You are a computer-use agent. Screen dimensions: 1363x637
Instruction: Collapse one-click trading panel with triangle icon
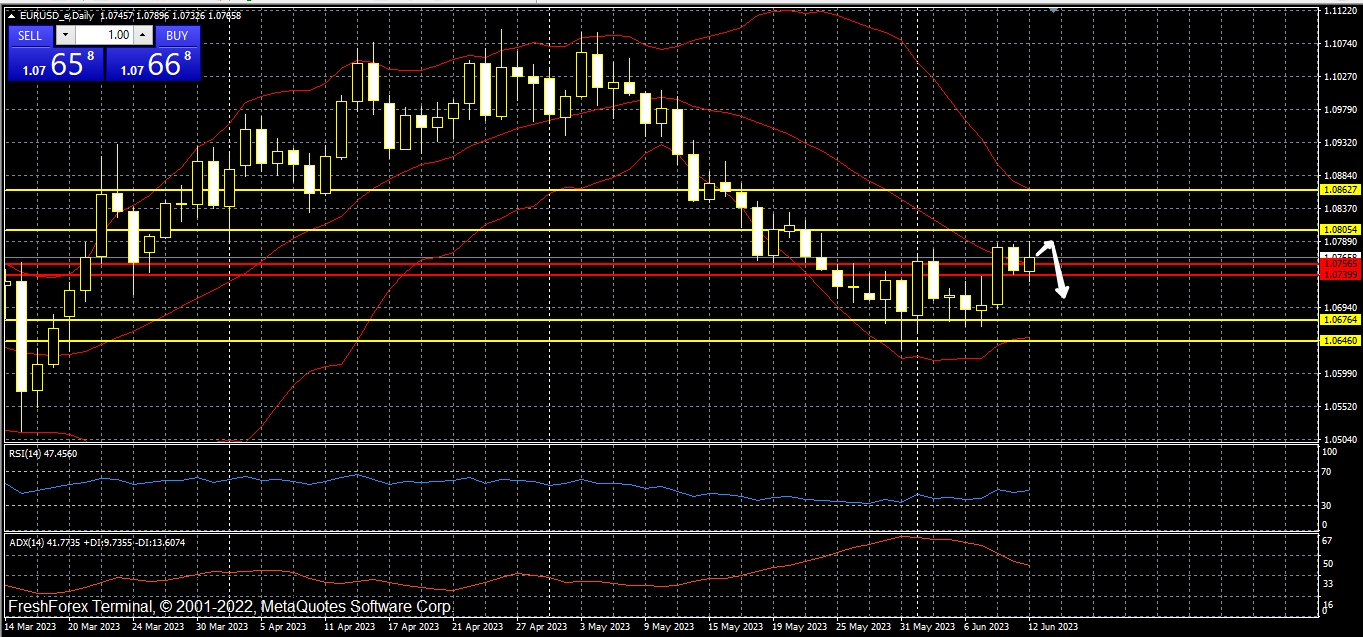(11, 15)
